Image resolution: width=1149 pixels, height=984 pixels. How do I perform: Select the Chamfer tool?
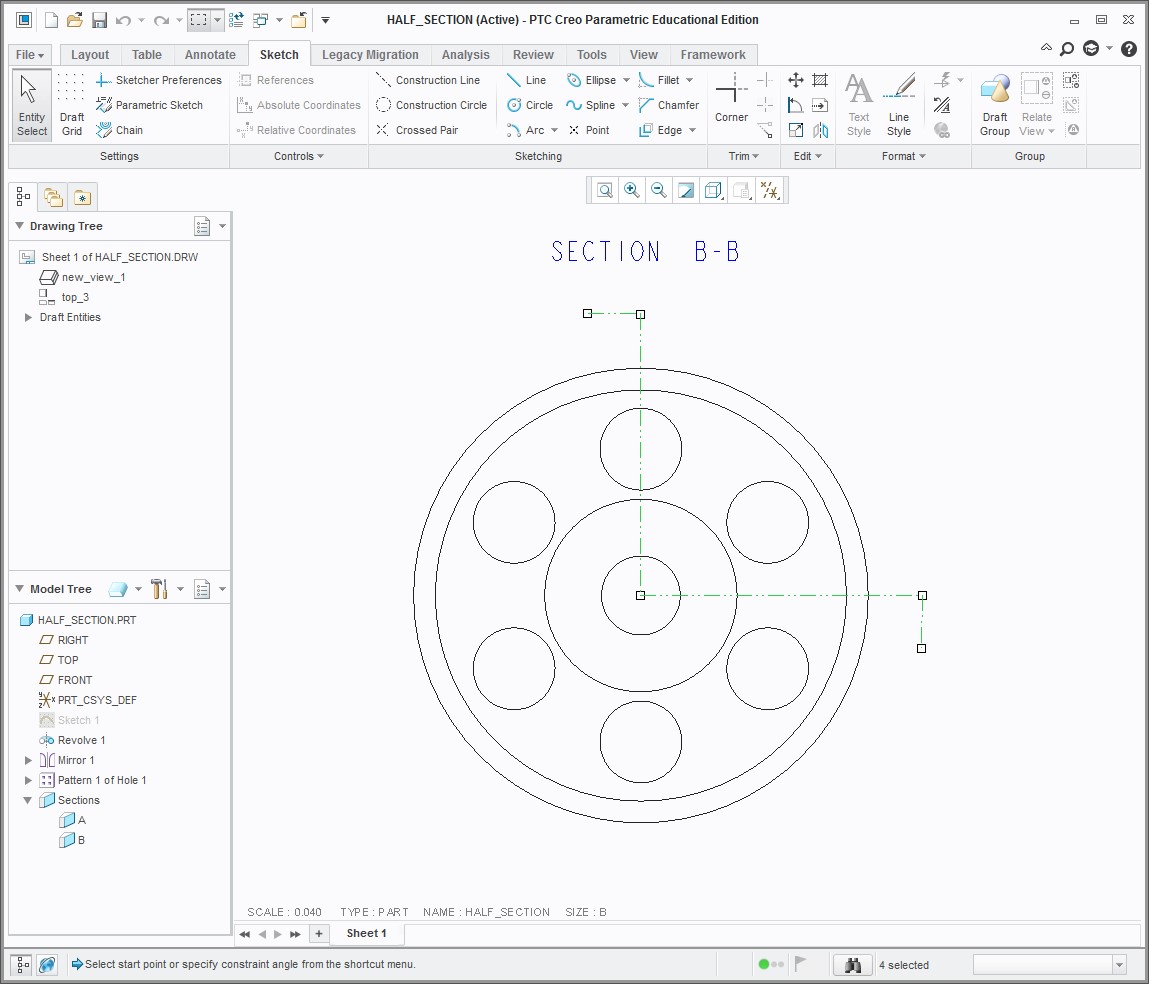(669, 105)
